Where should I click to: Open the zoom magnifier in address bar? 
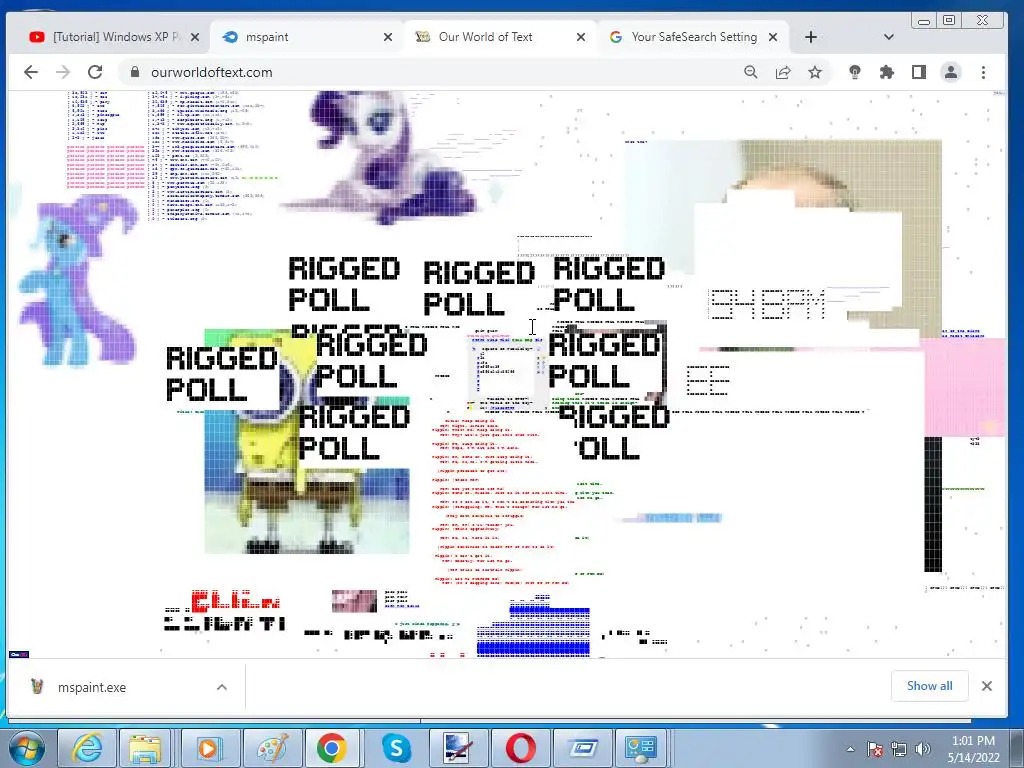751,72
